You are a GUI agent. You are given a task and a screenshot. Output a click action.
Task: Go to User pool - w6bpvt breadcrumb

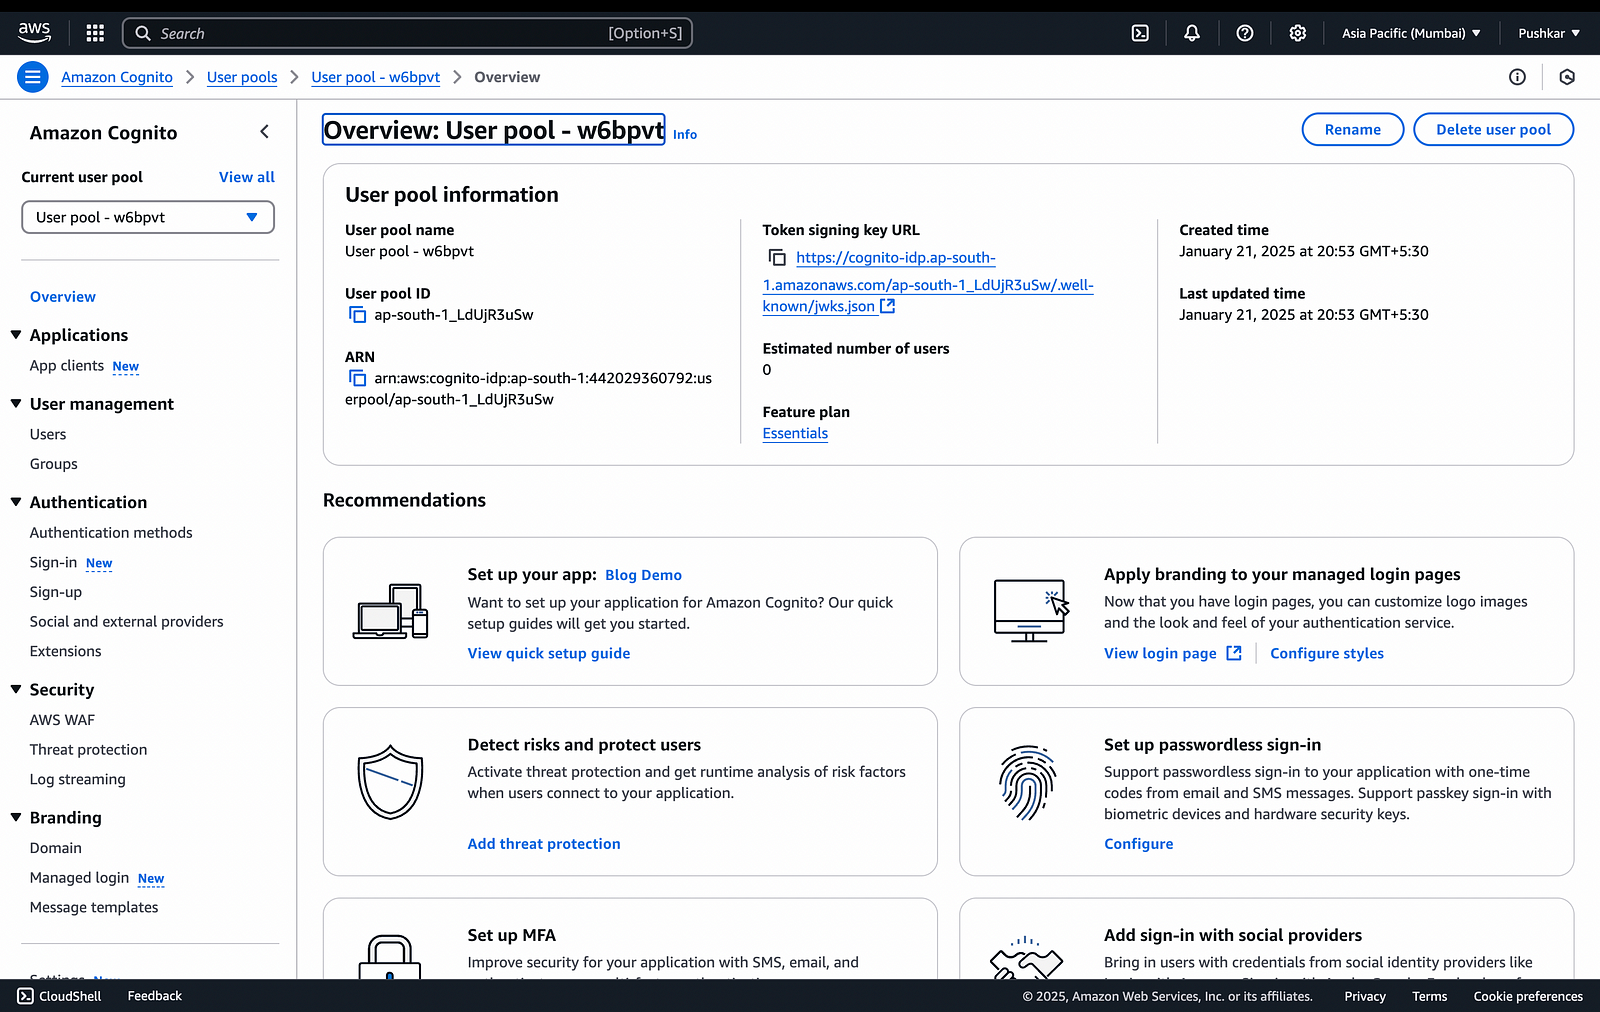pyautogui.click(x=376, y=77)
